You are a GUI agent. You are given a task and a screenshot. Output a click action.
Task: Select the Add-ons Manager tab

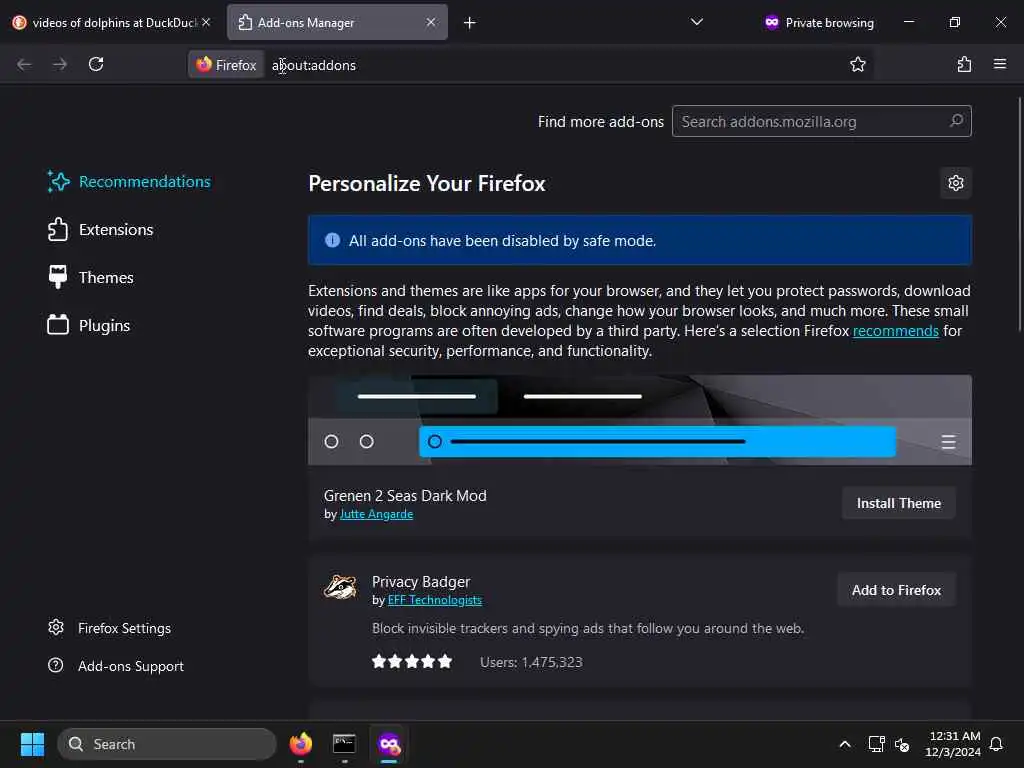[x=337, y=22]
